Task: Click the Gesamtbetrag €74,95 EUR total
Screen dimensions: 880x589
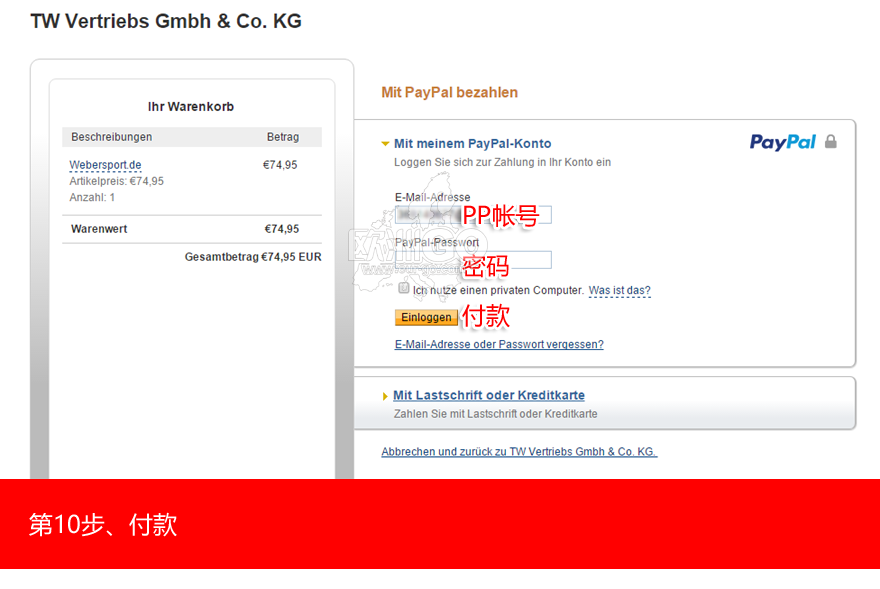Action: pyautogui.click(x=253, y=257)
